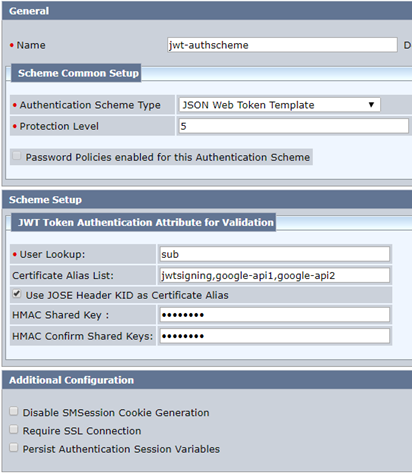
Task: Enable Password Policies for this Authentication Scheme checkbox
Action: point(16,156)
